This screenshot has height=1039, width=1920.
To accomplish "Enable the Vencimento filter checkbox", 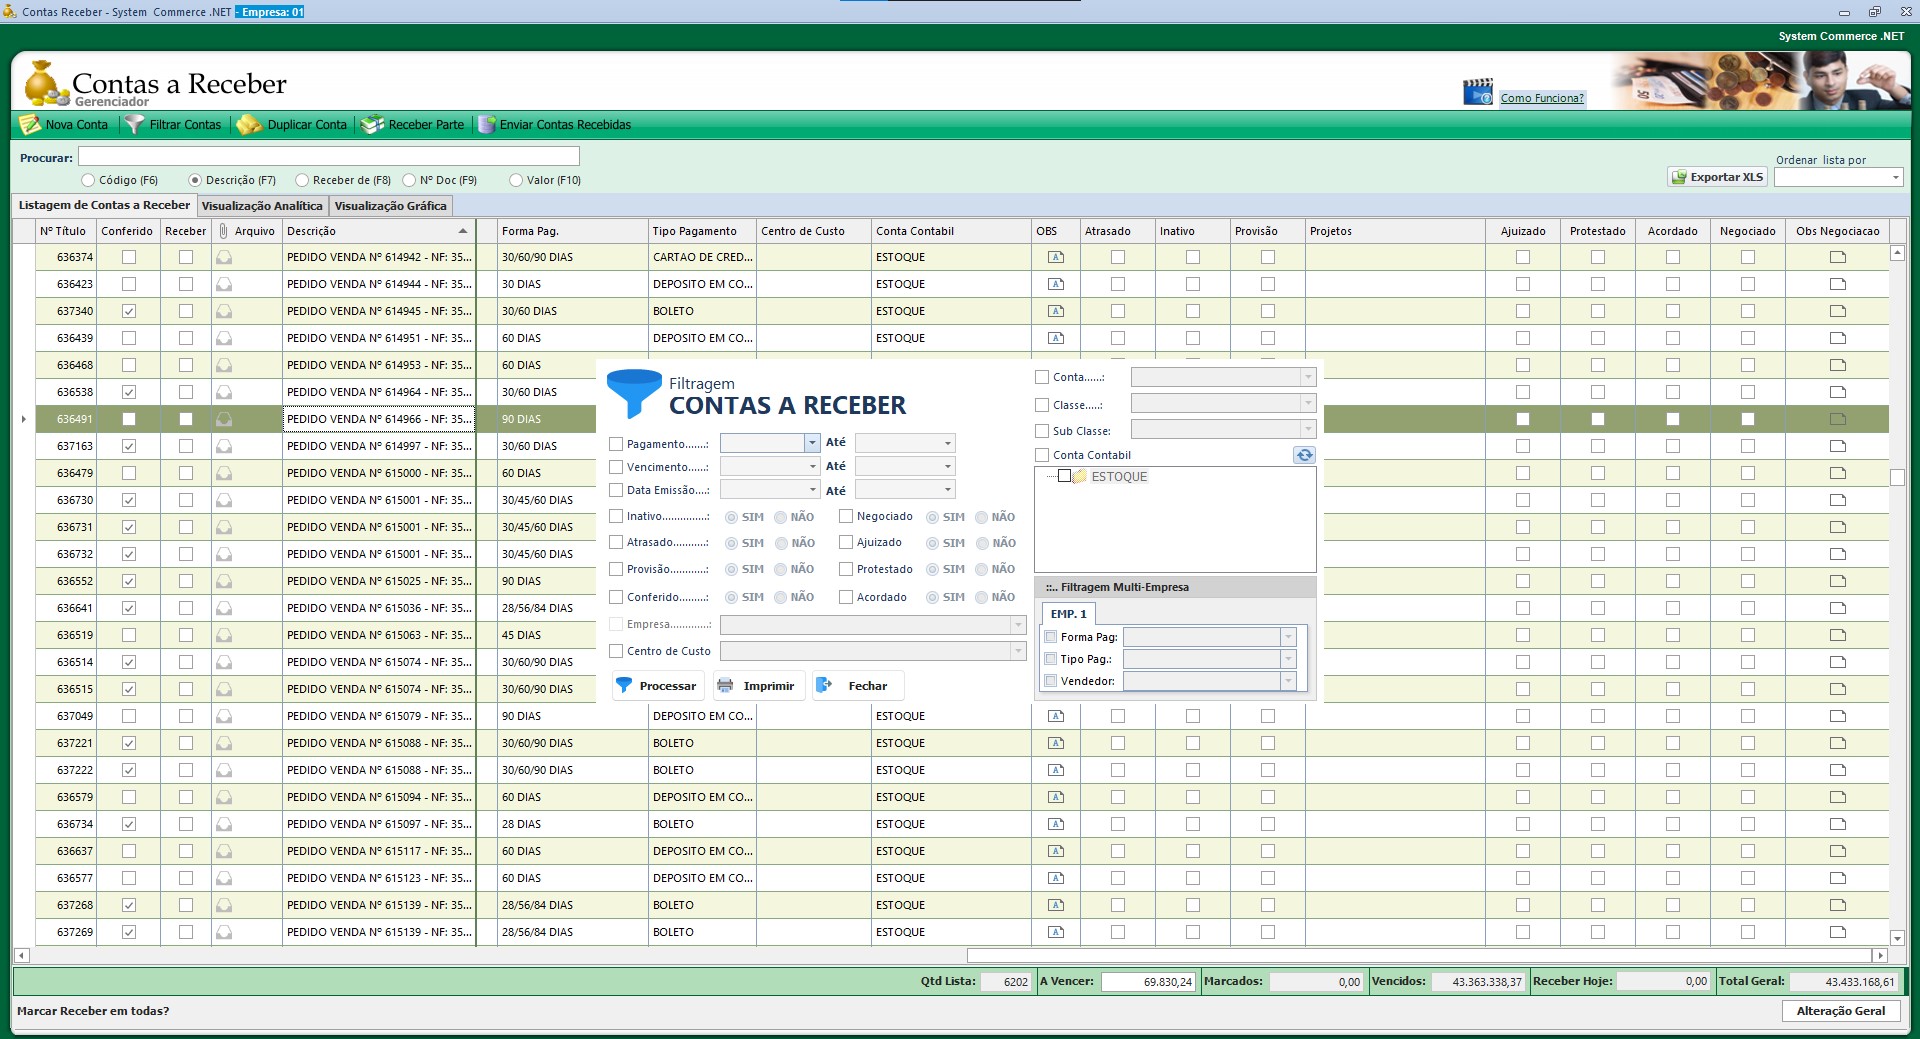I will (616, 467).
